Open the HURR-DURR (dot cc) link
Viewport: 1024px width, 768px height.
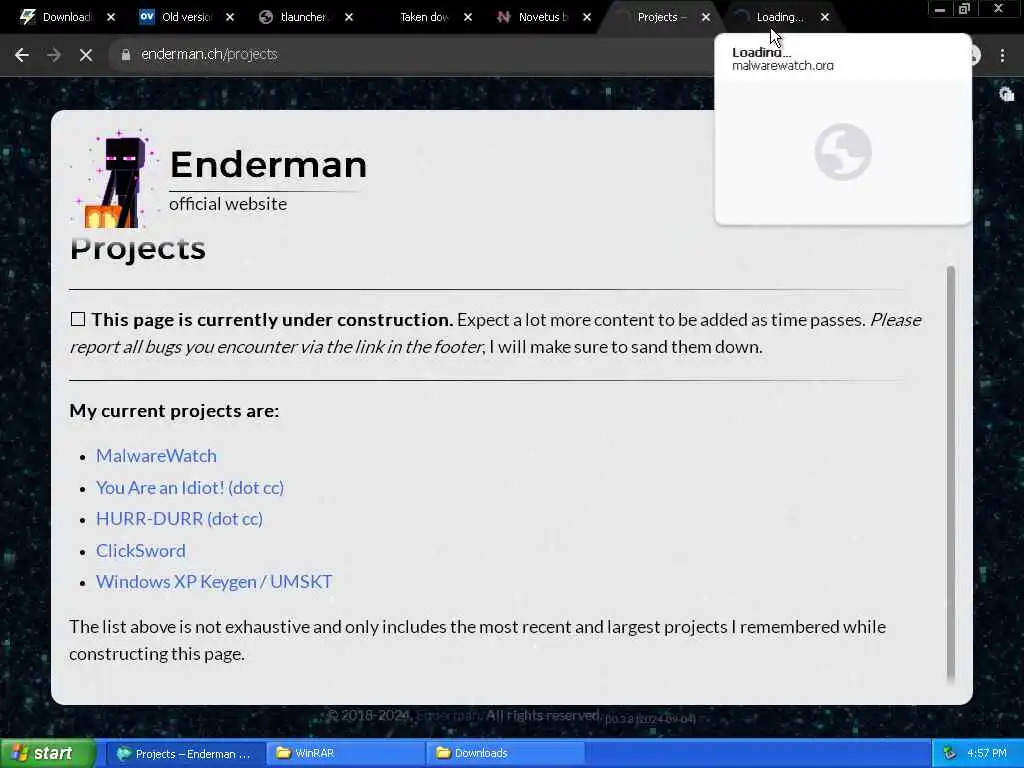point(180,519)
